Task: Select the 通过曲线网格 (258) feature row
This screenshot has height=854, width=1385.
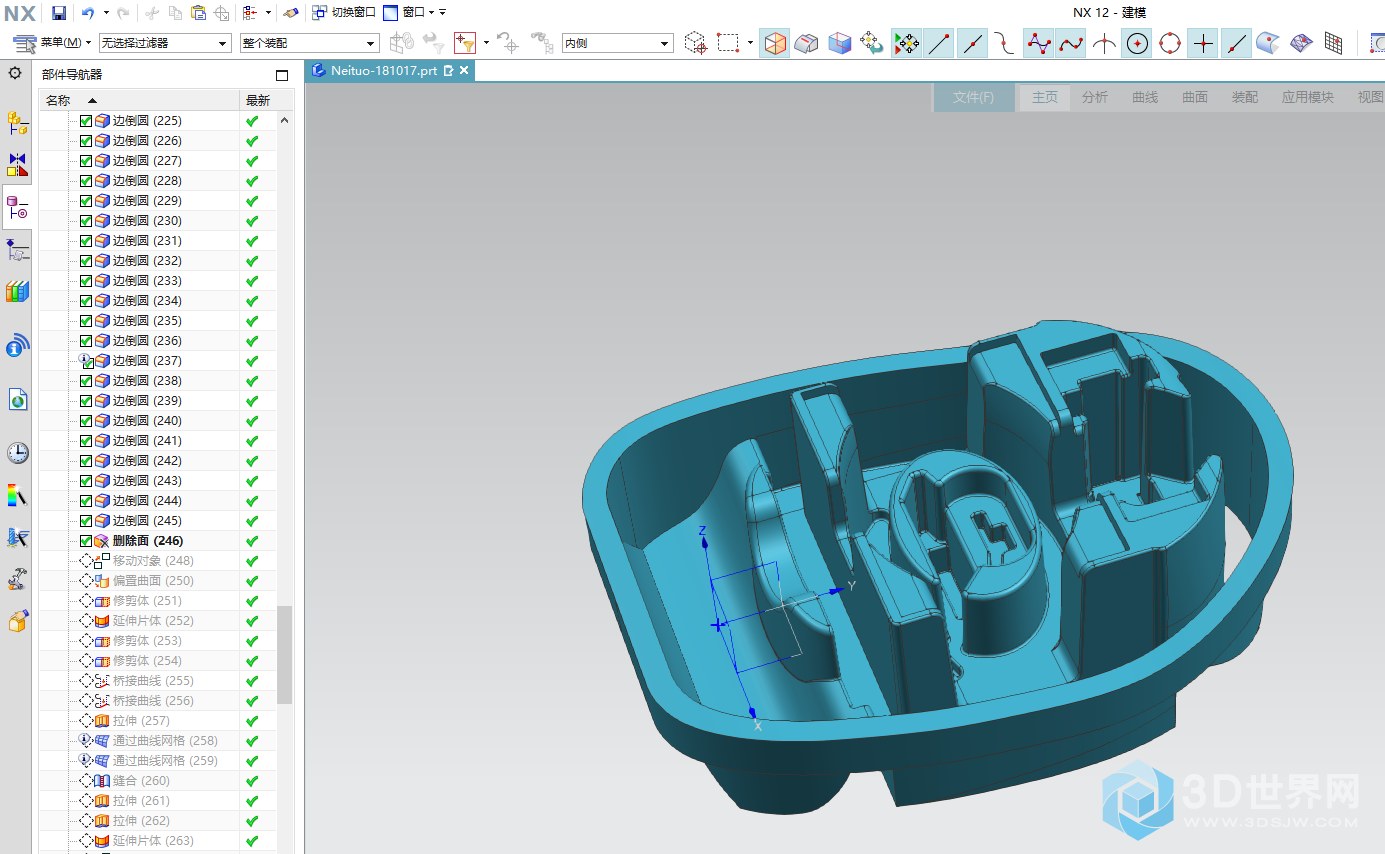Action: coord(157,741)
